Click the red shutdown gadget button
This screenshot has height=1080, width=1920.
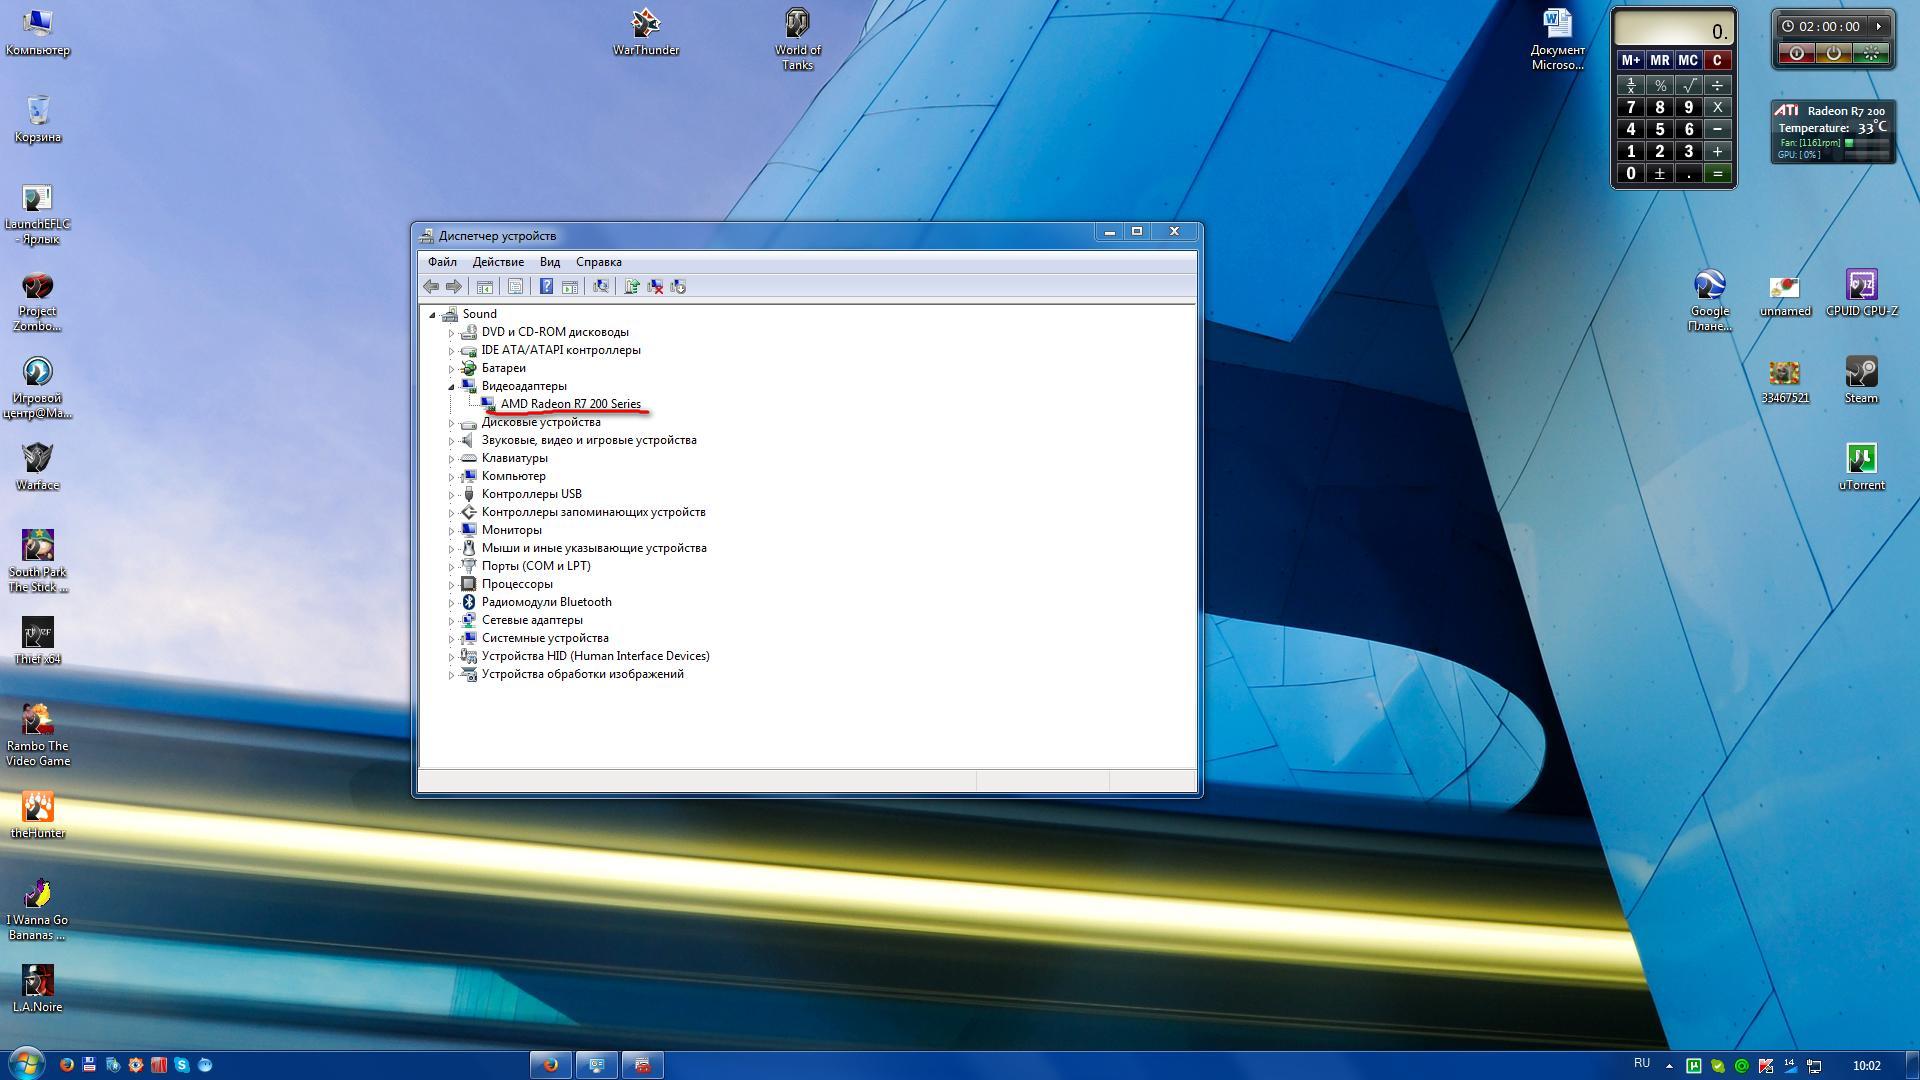pos(1797,54)
